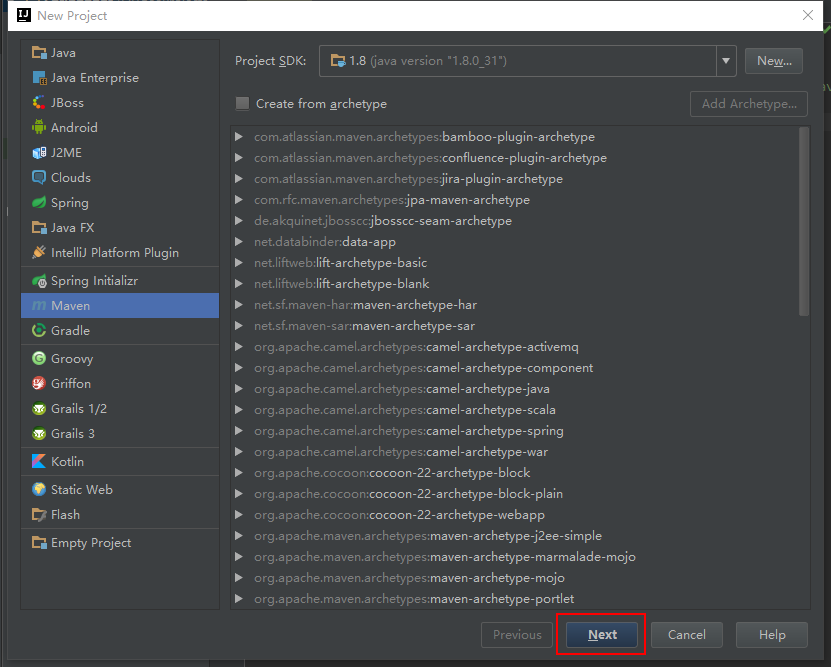Select the Kotlin icon
The height and width of the screenshot is (667, 831).
[39, 461]
